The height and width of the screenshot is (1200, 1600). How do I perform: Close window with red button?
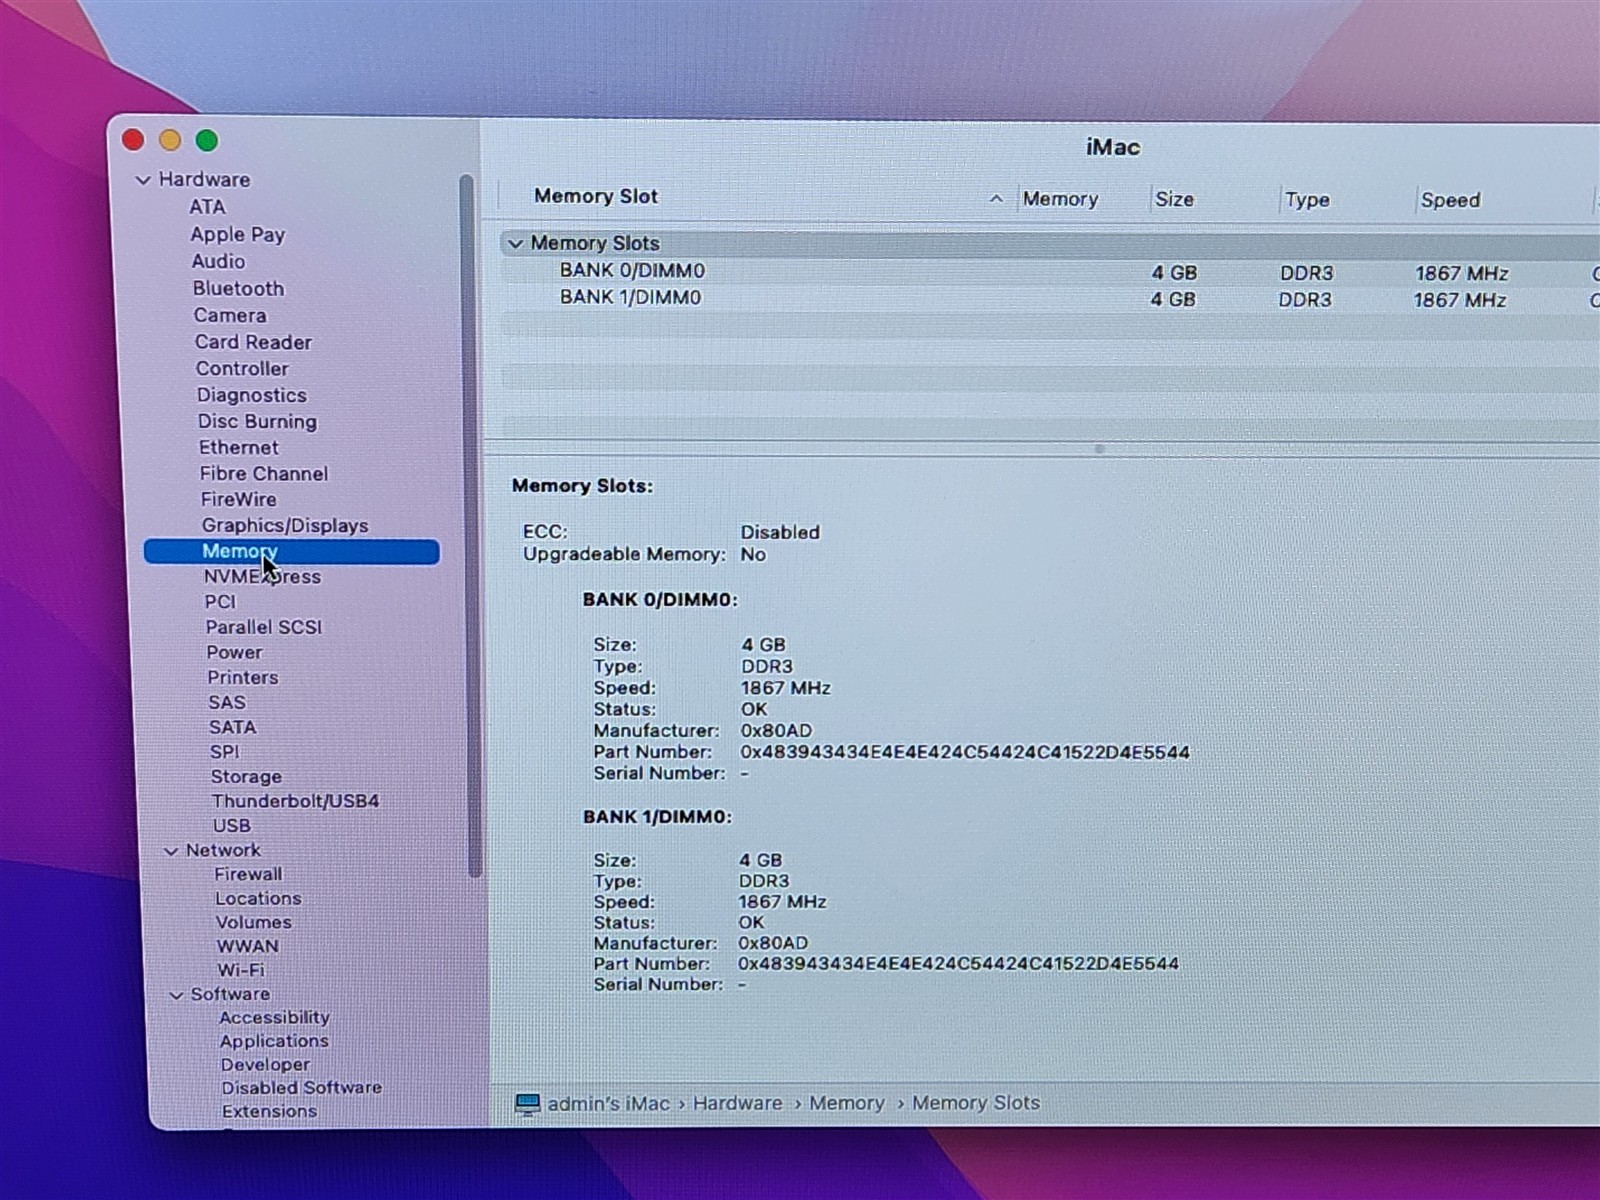pos(133,140)
